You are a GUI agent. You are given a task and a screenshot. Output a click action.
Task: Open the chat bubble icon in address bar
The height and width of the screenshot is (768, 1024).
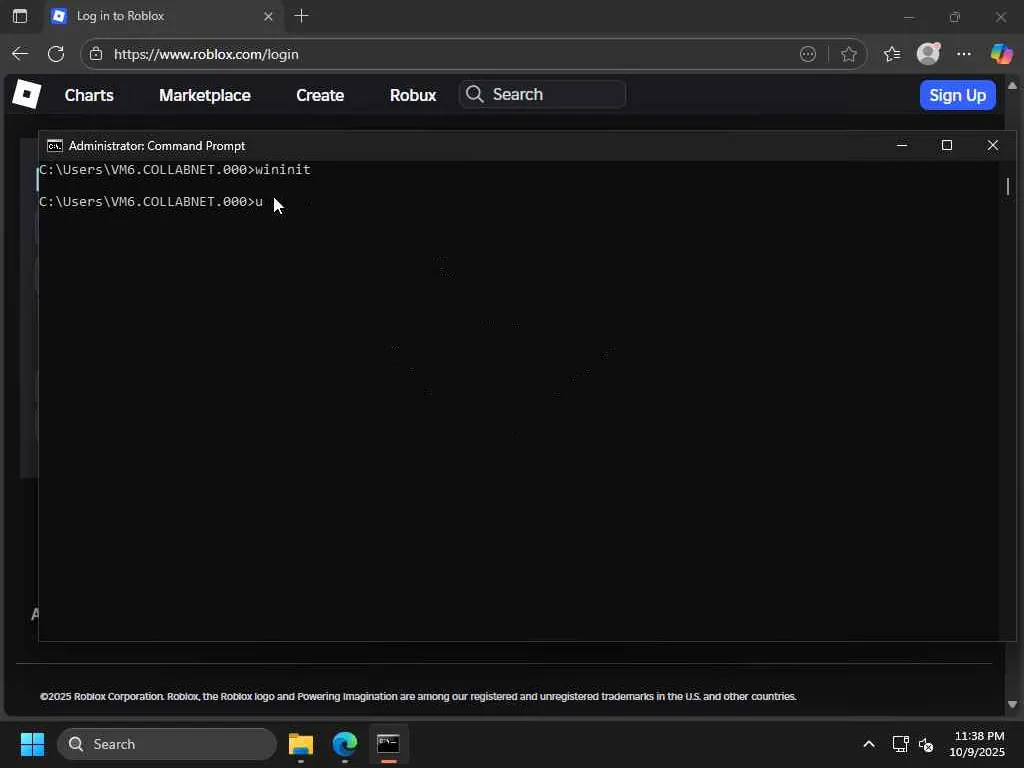click(808, 54)
